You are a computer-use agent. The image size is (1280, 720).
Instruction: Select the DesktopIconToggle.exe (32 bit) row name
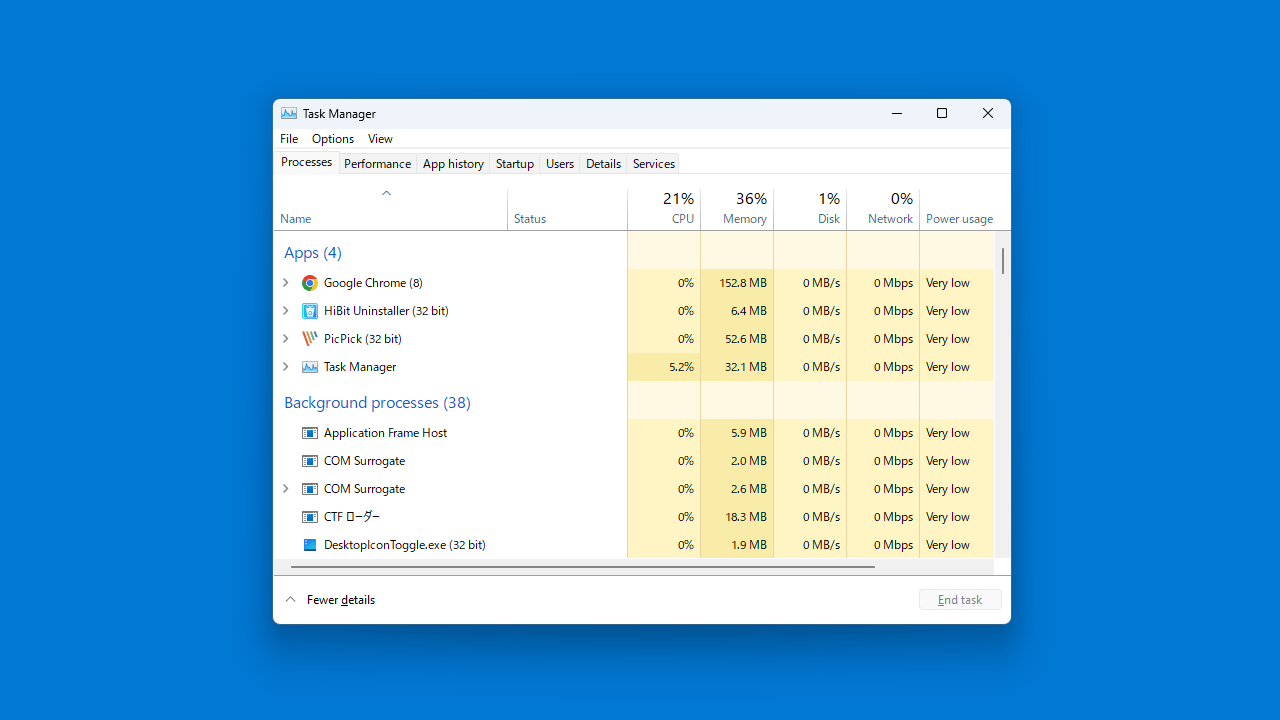pos(405,545)
